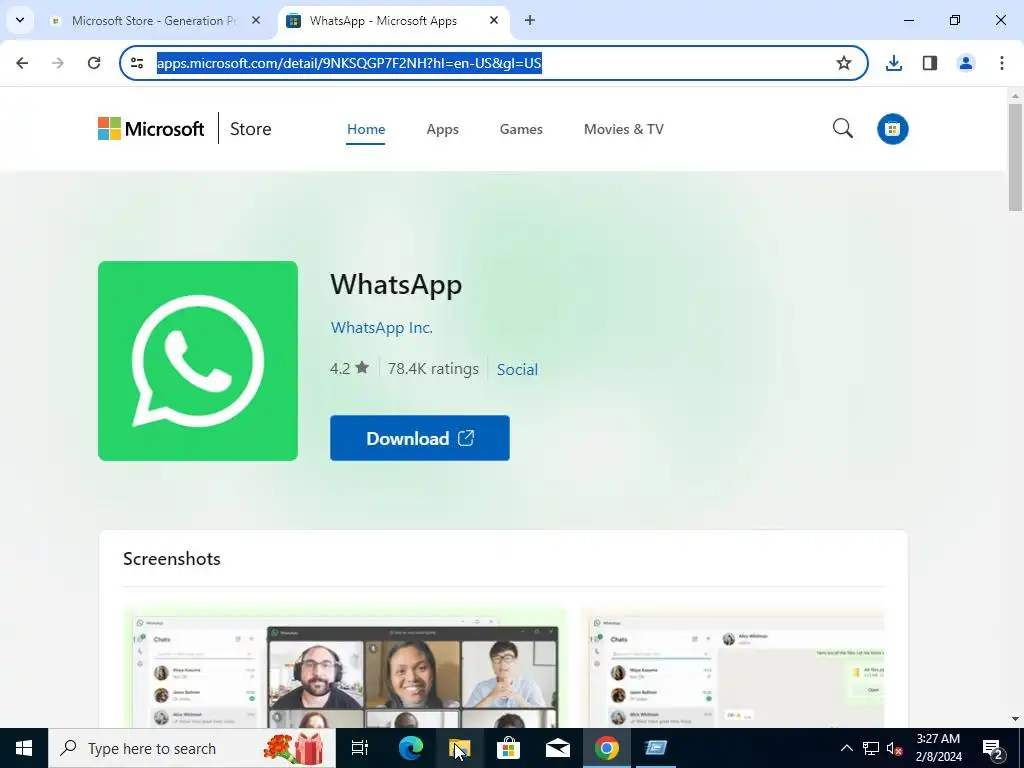The width and height of the screenshot is (1024, 768).
Task: Click the taskbar search box
Action: 192,748
